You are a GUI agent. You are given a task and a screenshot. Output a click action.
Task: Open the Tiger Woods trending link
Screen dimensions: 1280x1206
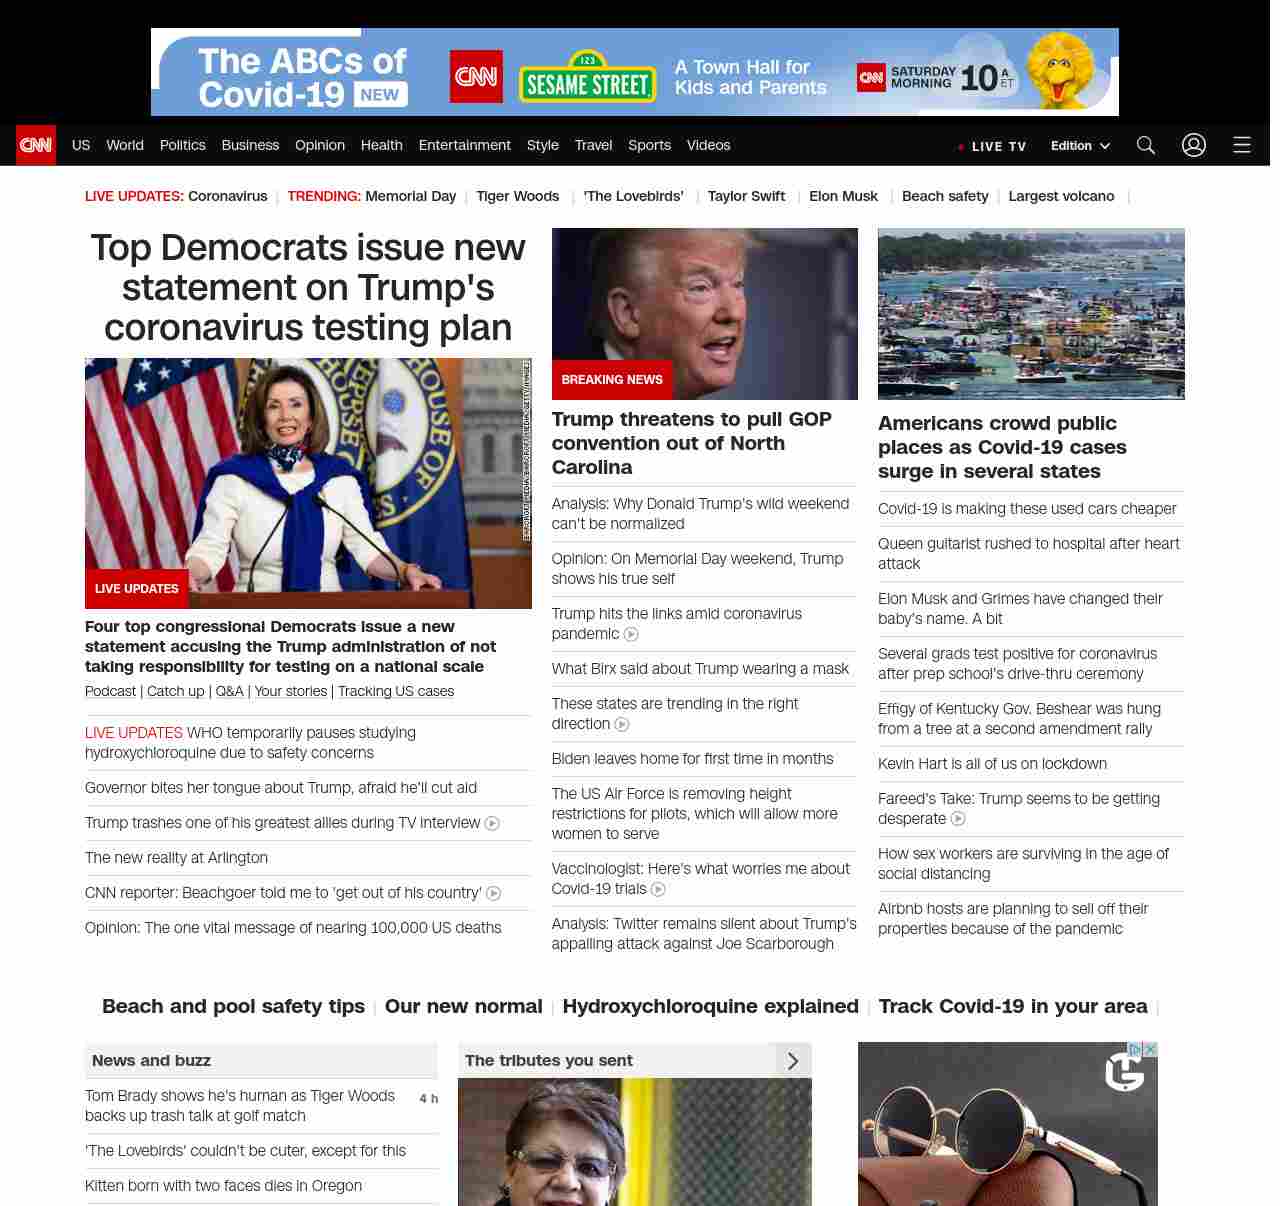517,196
